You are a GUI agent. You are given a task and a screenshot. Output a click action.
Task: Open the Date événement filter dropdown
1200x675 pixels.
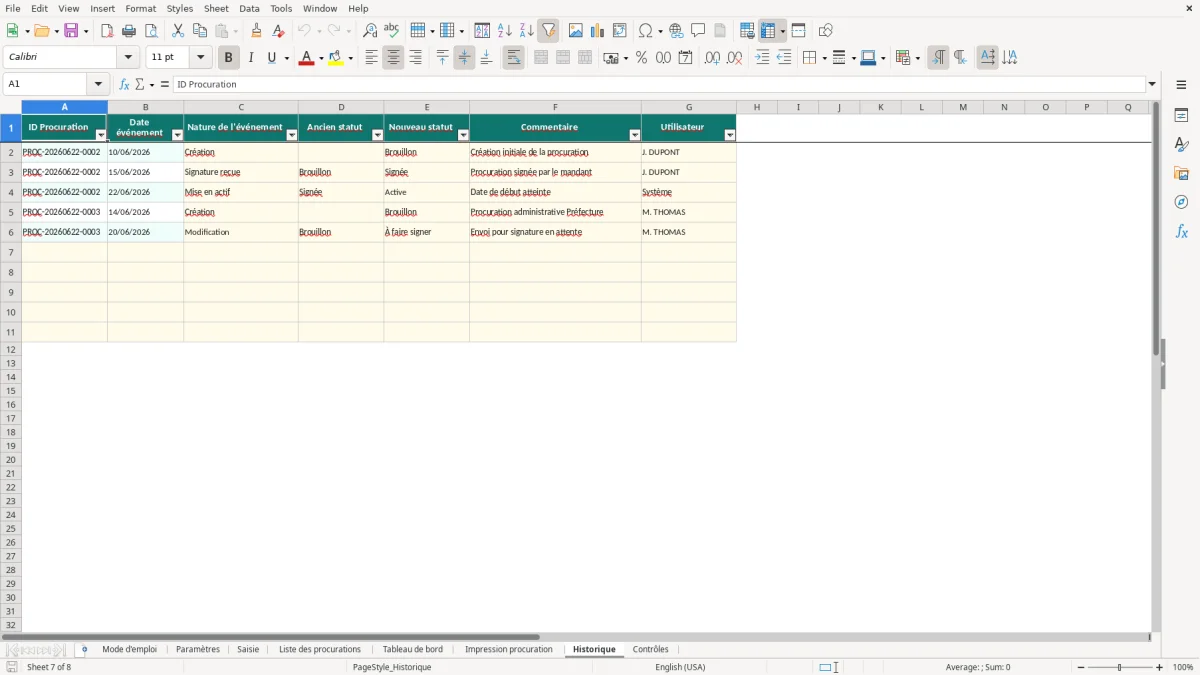[178, 135]
